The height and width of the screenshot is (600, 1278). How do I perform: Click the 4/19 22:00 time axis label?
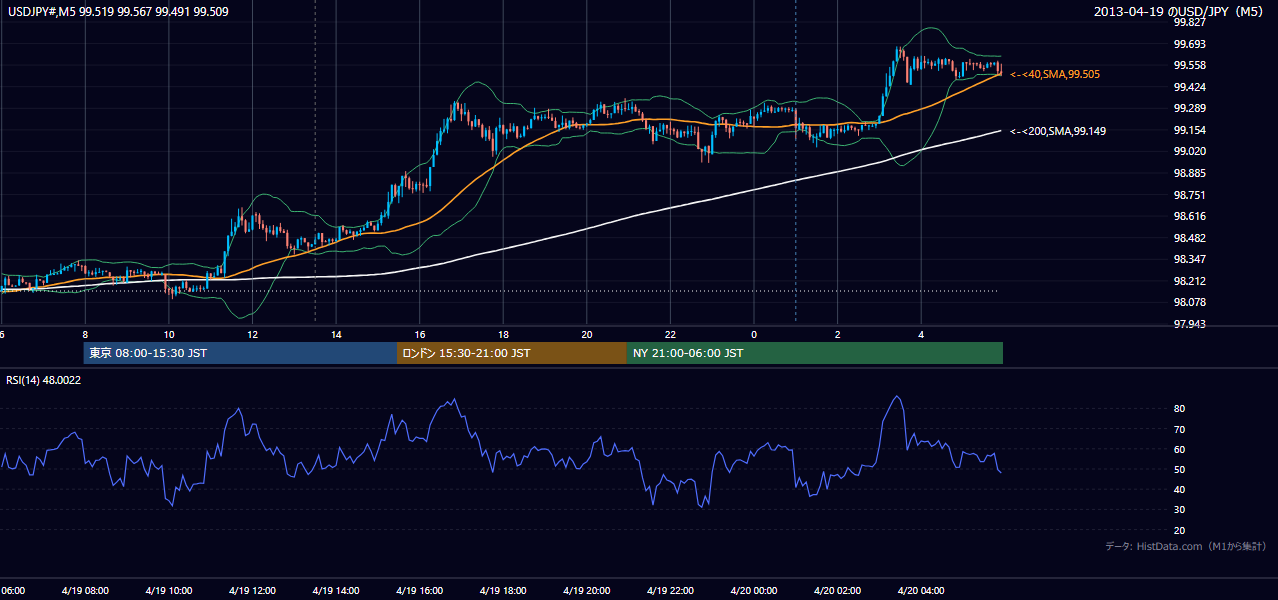click(x=670, y=591)
